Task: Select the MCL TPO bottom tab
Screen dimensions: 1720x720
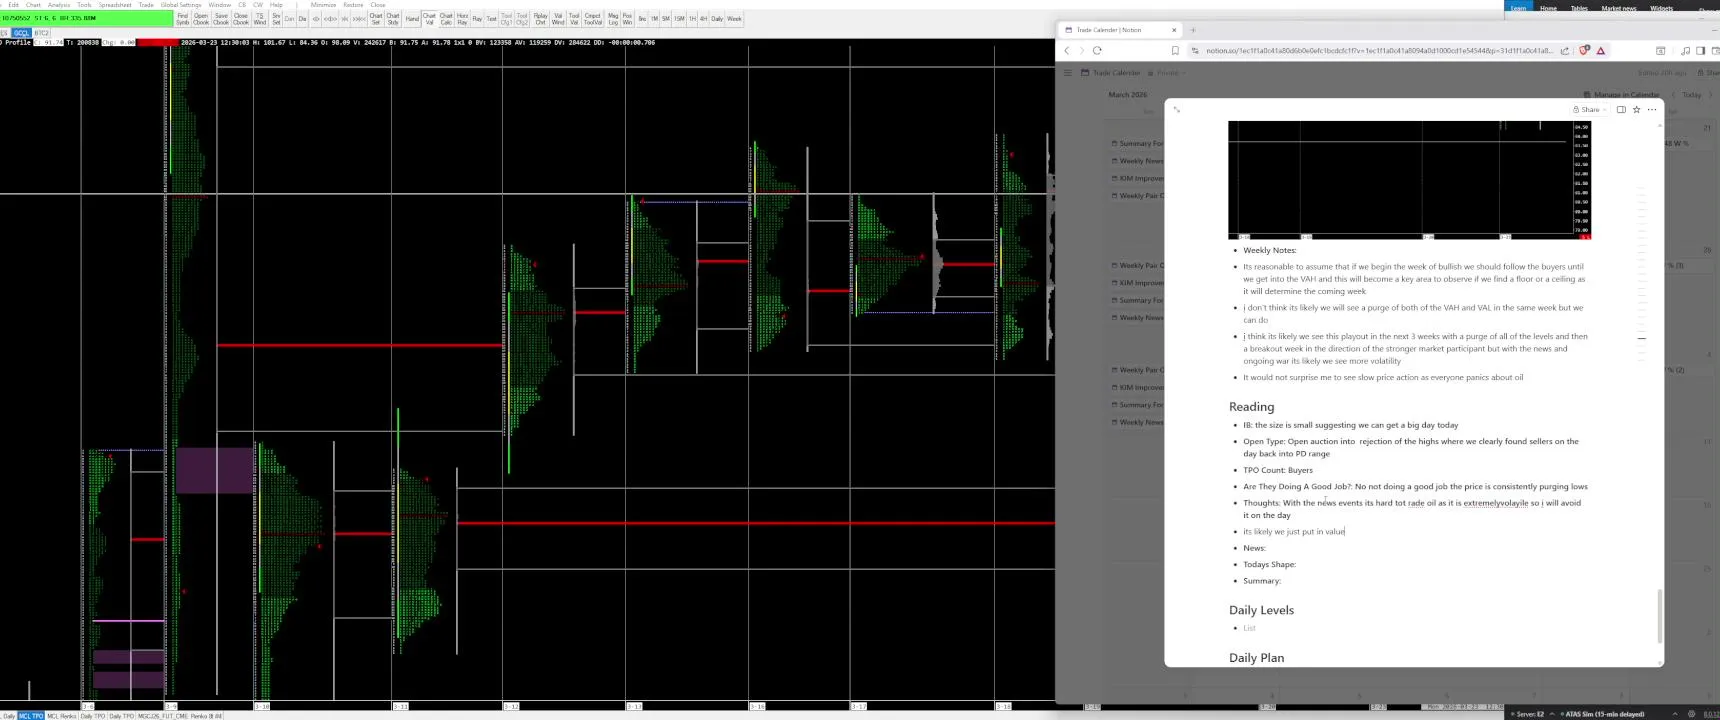Action: [31, 716]
